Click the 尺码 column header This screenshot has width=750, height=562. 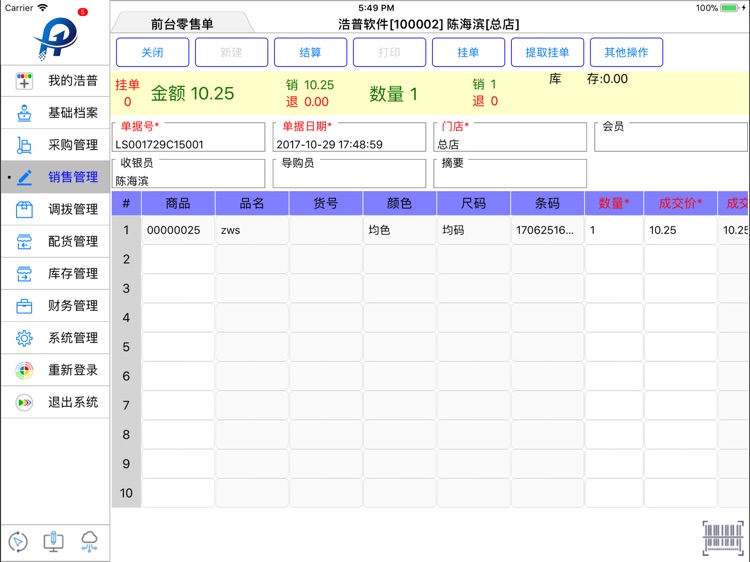(474, 203)
